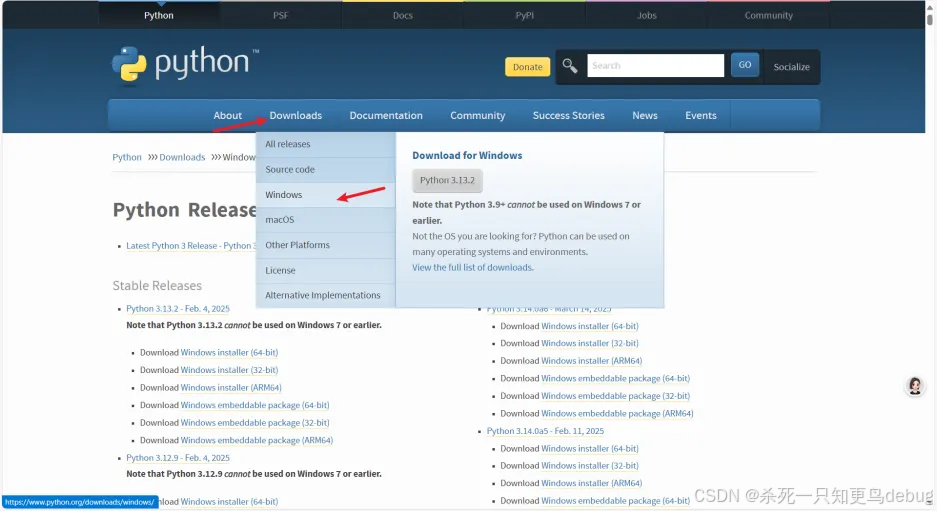Select Alternative Implementations in Downloads dropdown
Image resolution: width=937 pixels, height=511 pixels.
pyautogui.click(x=326, y=295)
